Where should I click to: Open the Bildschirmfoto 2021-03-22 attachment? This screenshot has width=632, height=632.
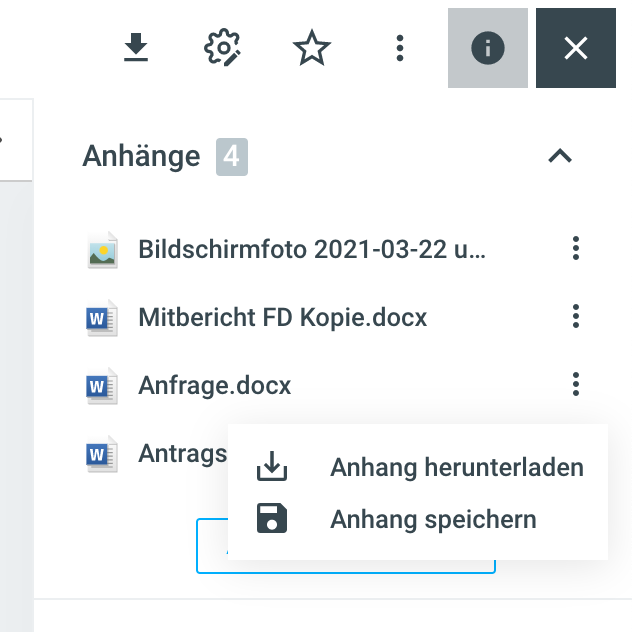312,249
